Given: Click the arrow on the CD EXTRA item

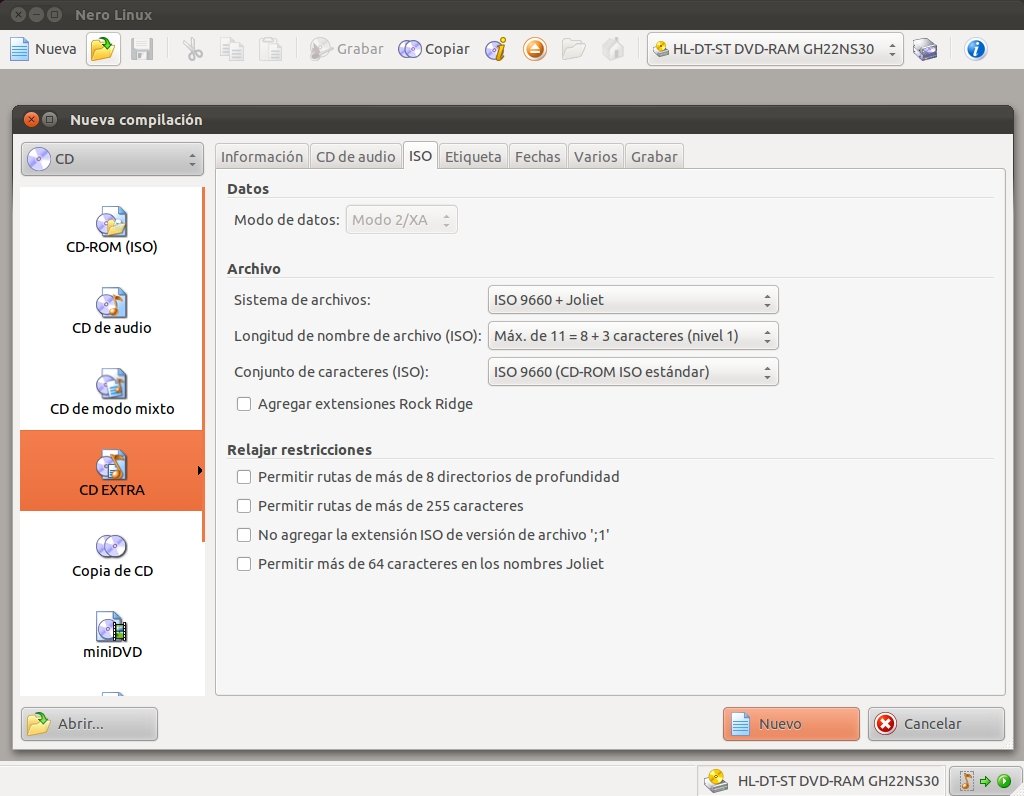Looking at the screenshot, I should (x=200, y=471).
